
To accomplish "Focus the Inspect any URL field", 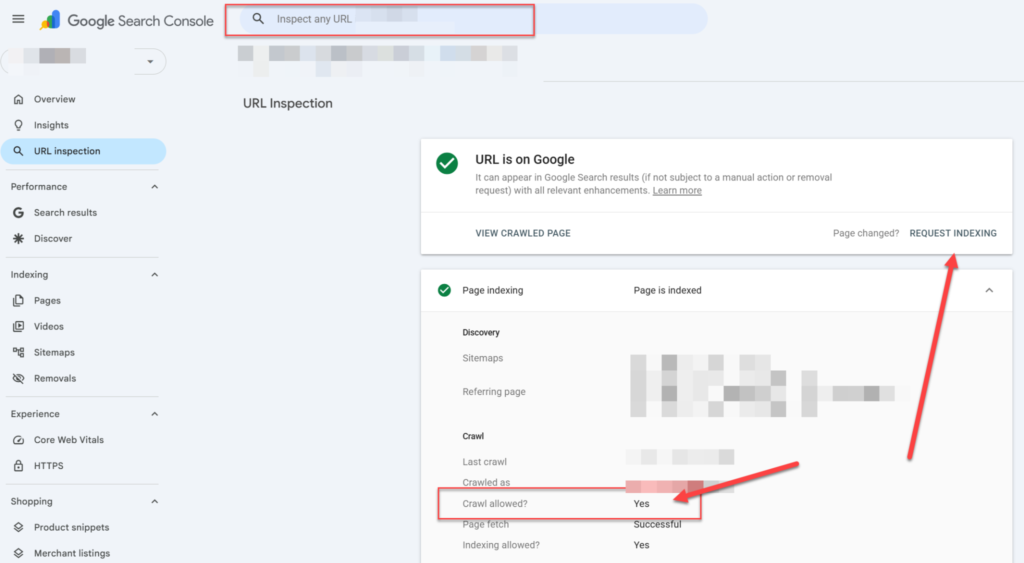I will [473, 19].
